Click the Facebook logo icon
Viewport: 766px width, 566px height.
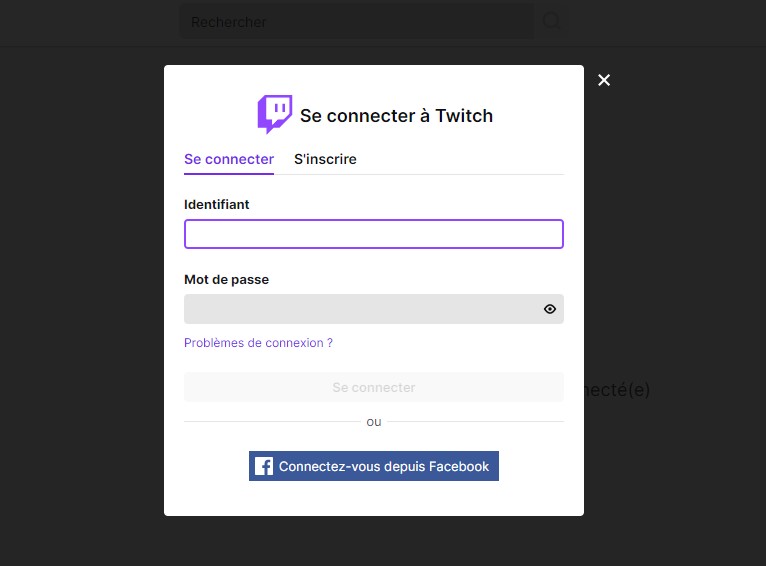coord(264,466)
